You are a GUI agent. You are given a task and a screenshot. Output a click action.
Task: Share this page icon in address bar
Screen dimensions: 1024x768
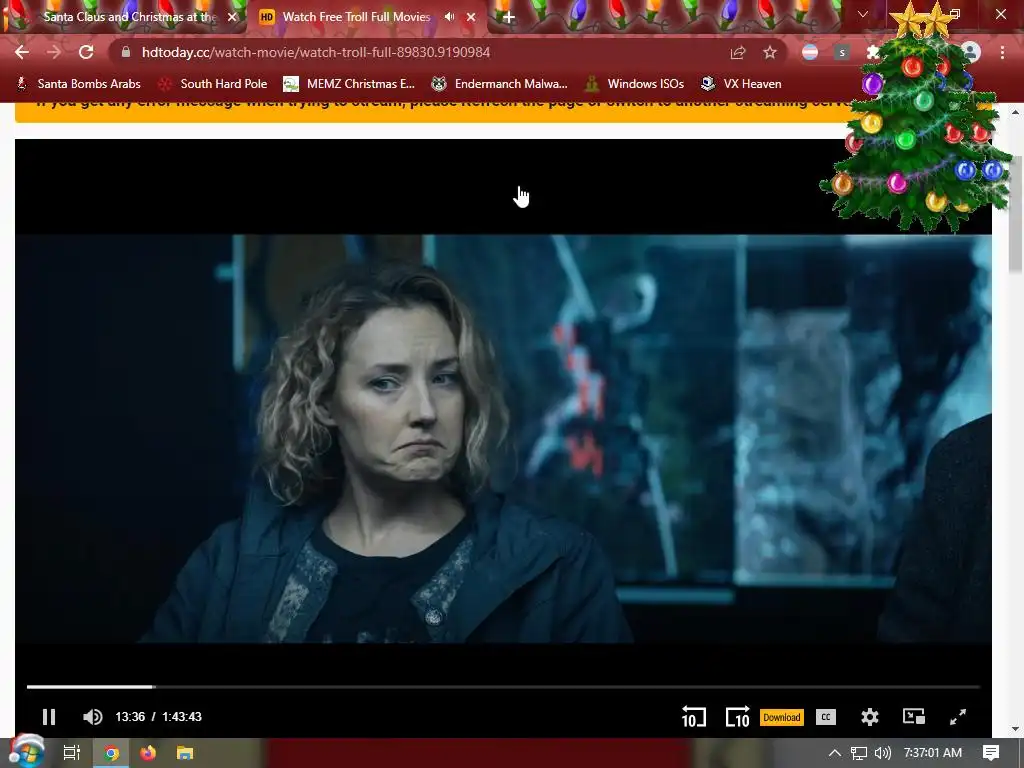tap(738, 52)
